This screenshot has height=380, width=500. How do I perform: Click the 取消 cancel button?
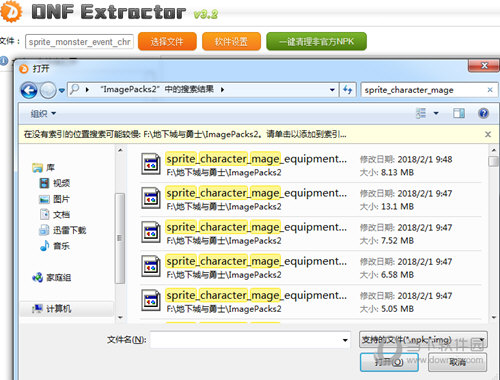(457, 362)
